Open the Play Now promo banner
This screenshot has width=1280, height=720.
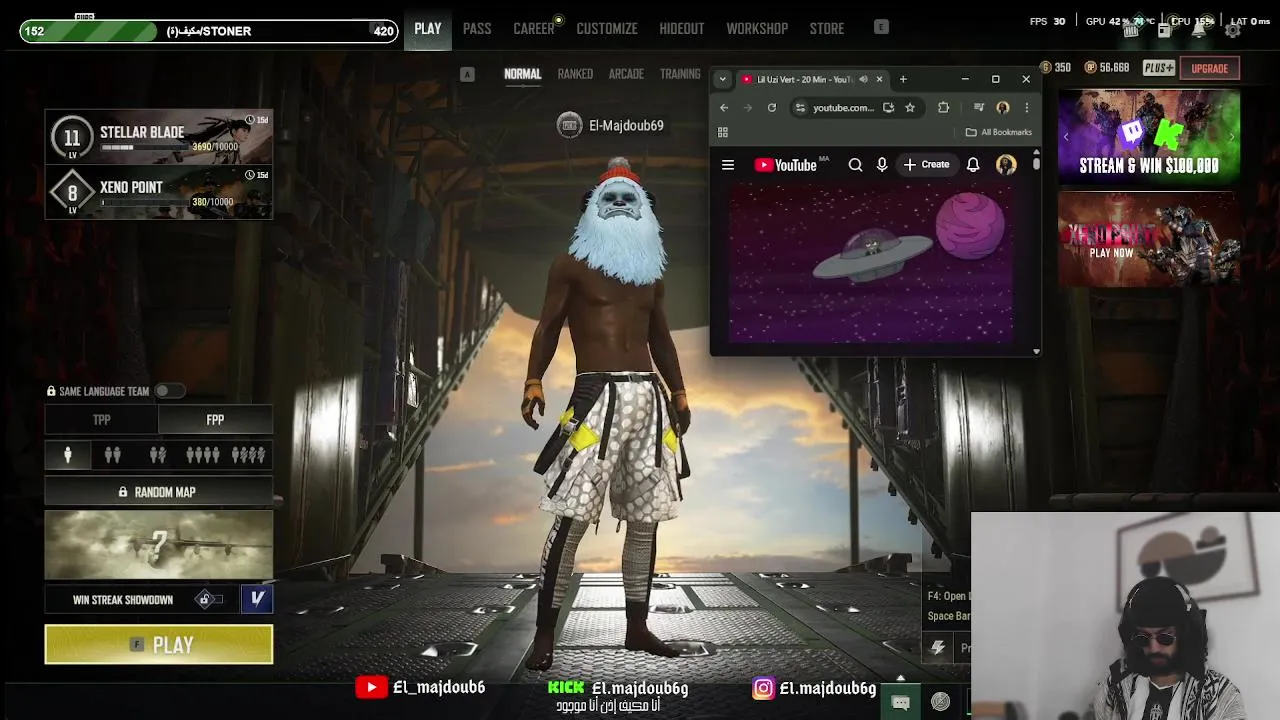(1149, 238)
